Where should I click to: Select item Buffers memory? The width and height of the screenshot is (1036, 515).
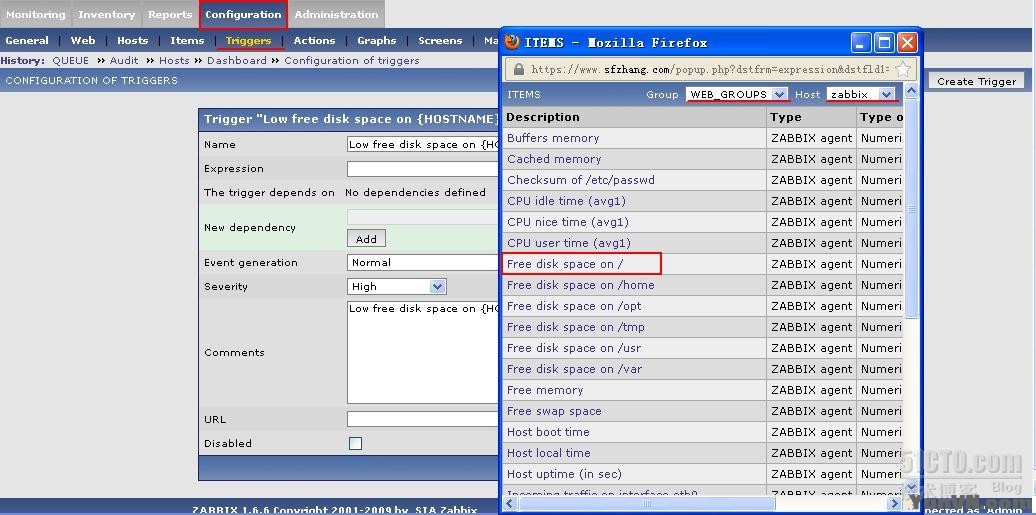click(553, 138)
